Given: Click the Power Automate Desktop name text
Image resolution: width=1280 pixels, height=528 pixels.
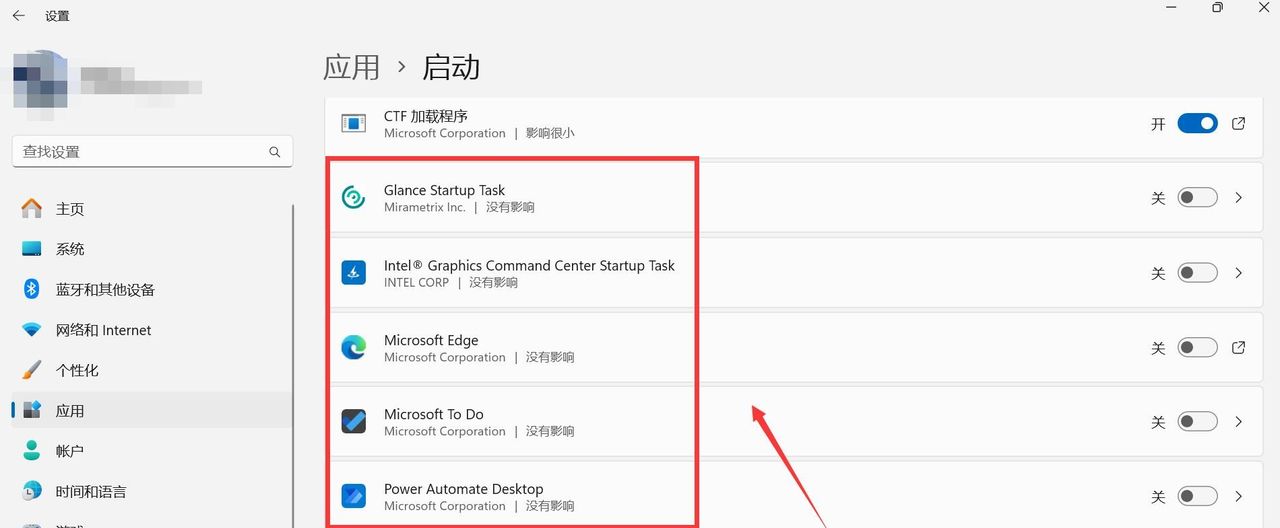Looking at the screenshot, I should [x=464, y=489].
